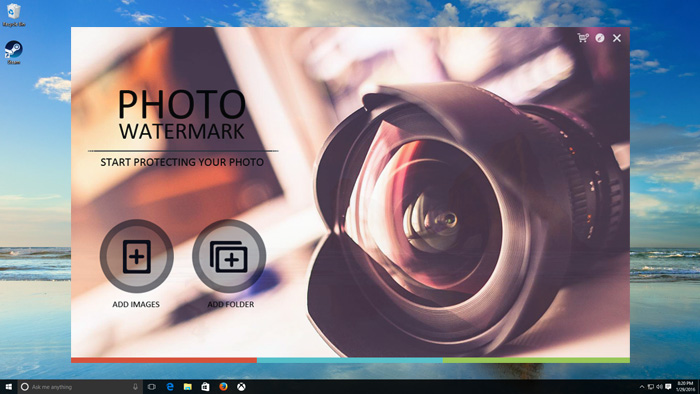Click the Add Folder circular button

[229, 256]
